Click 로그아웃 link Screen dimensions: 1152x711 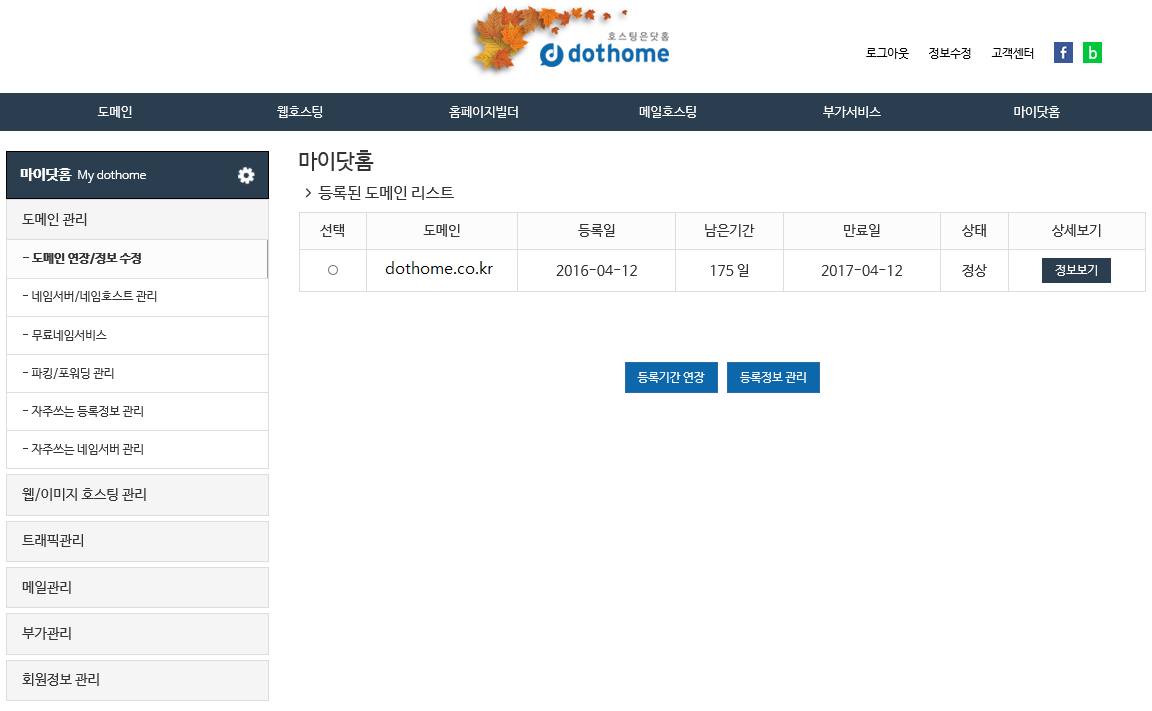pyautogui.click(x=887, y=53)
